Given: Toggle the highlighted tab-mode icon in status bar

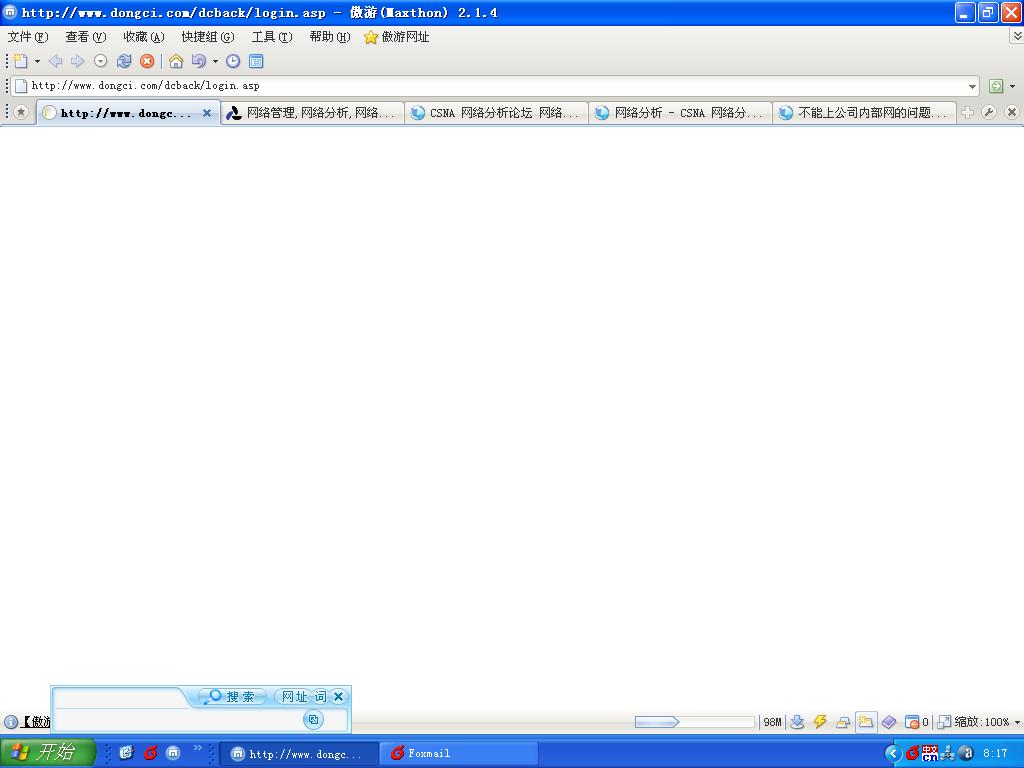Looking at the screenshot, I should coord(866,722).
